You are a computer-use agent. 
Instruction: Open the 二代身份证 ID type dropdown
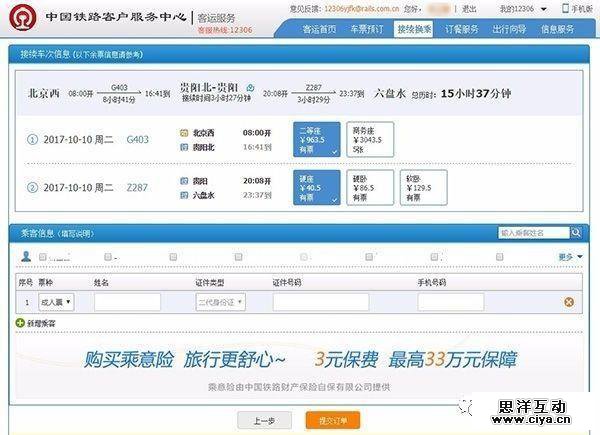(x=219, y=301)
